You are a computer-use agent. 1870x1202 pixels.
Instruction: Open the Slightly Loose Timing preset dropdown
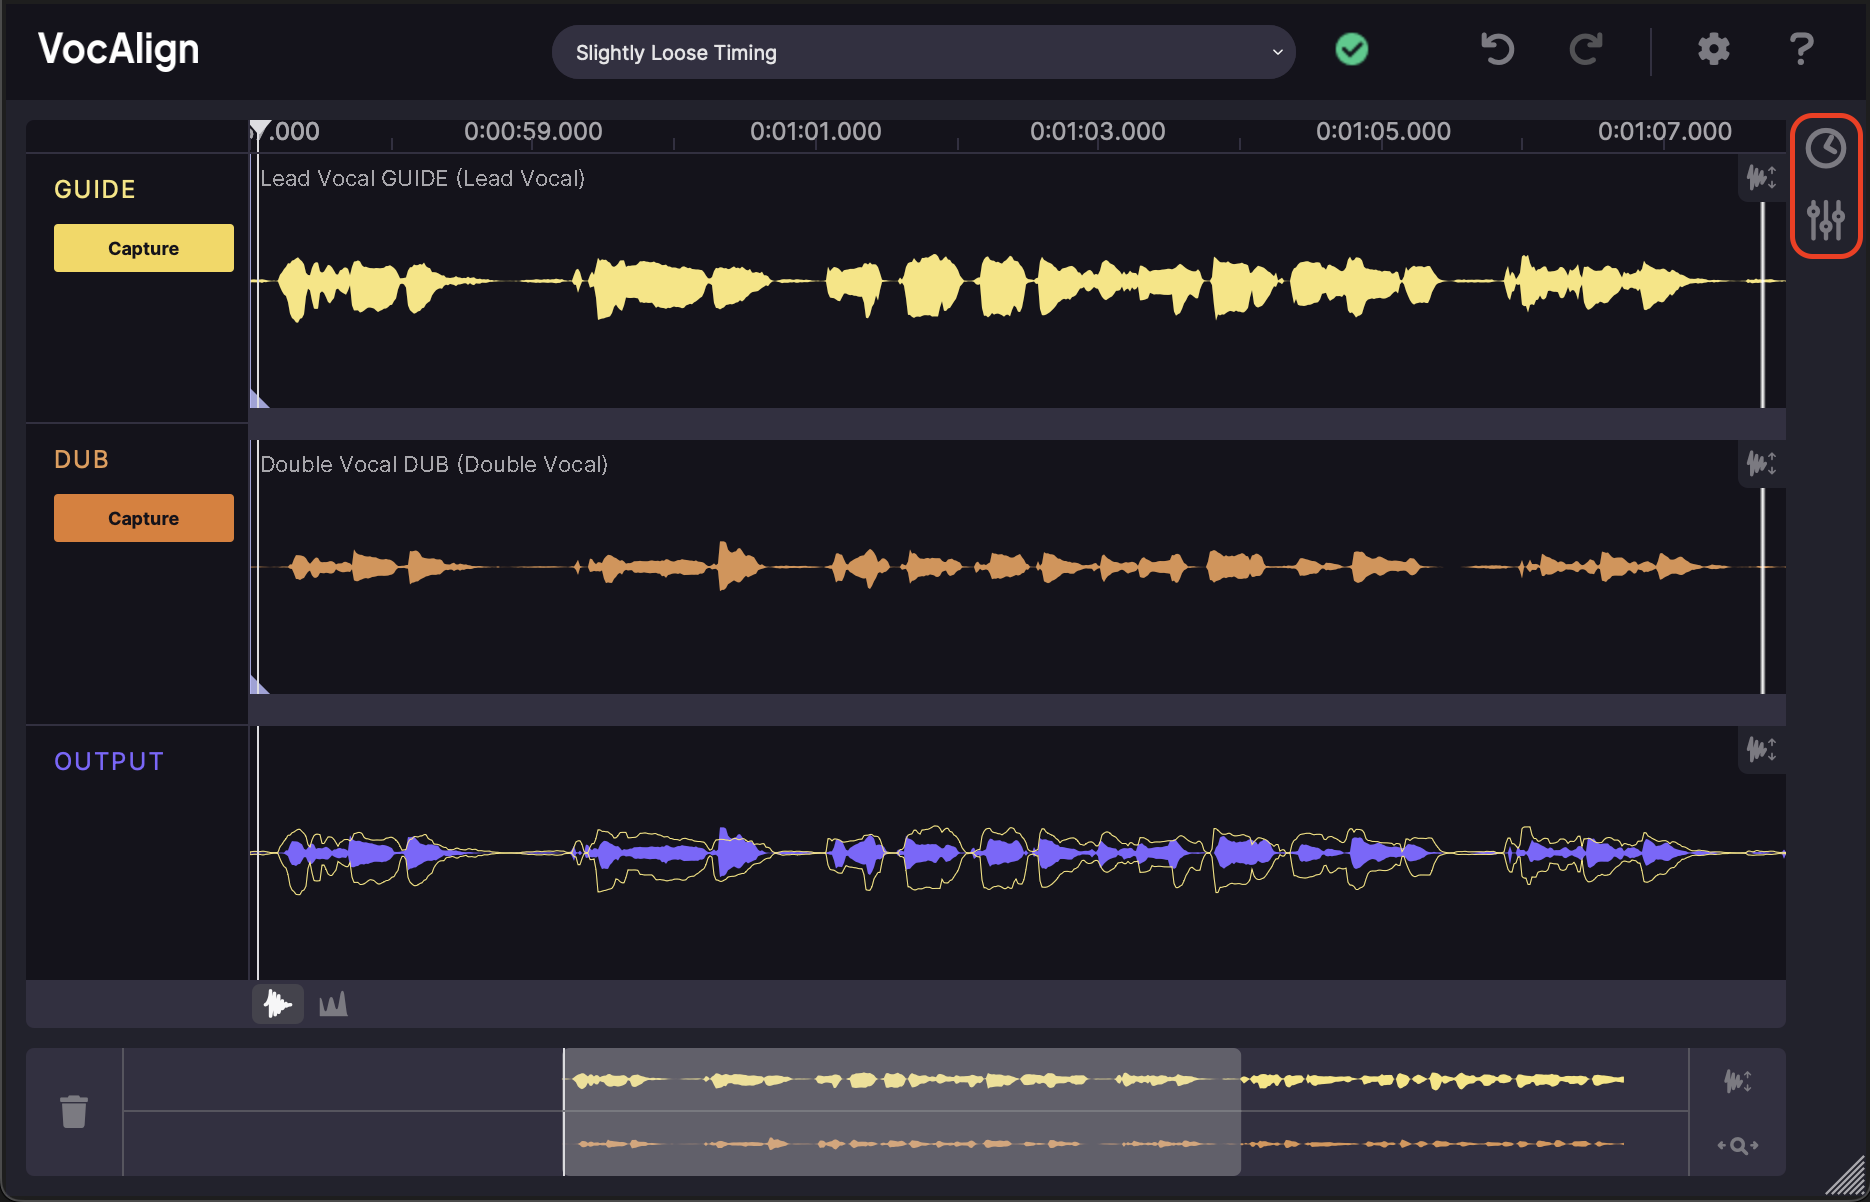(x=923, y=52)
